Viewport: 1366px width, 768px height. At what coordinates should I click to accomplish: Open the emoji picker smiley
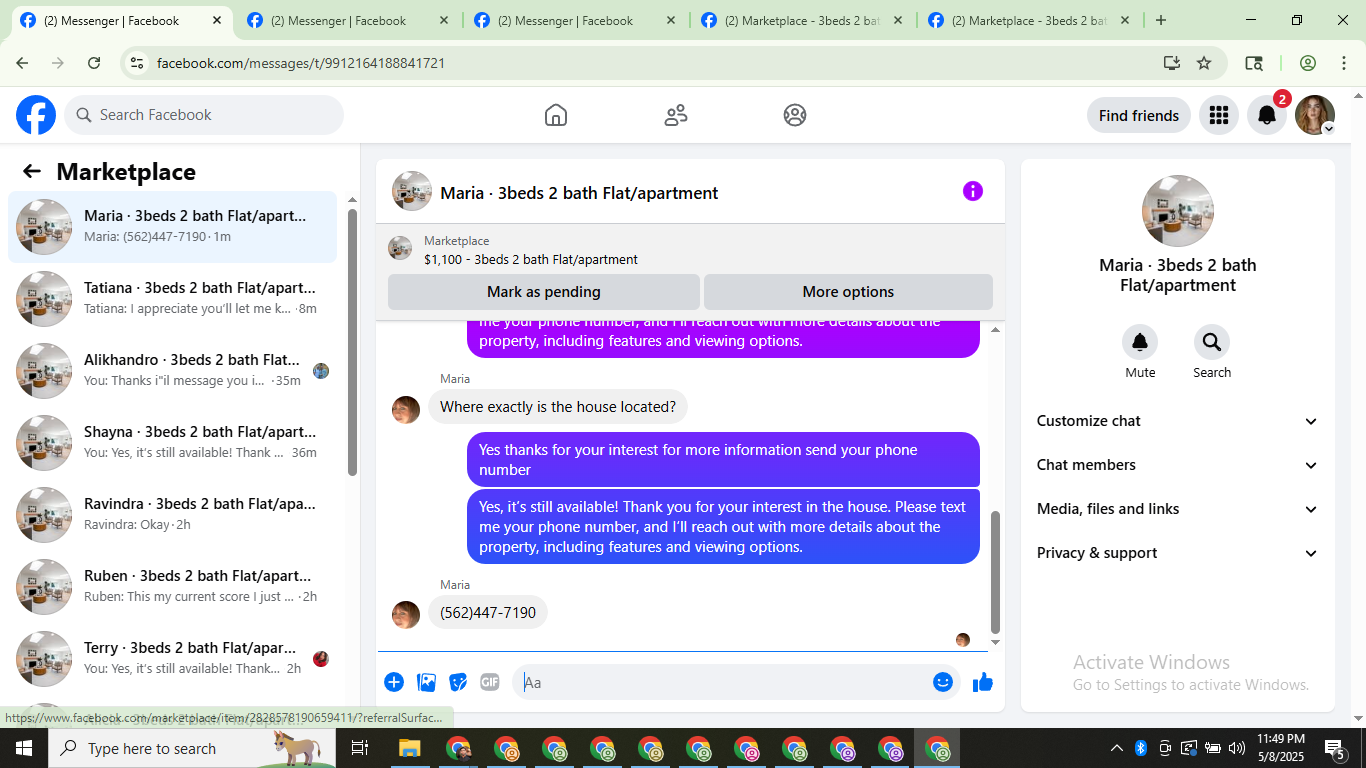943,682
